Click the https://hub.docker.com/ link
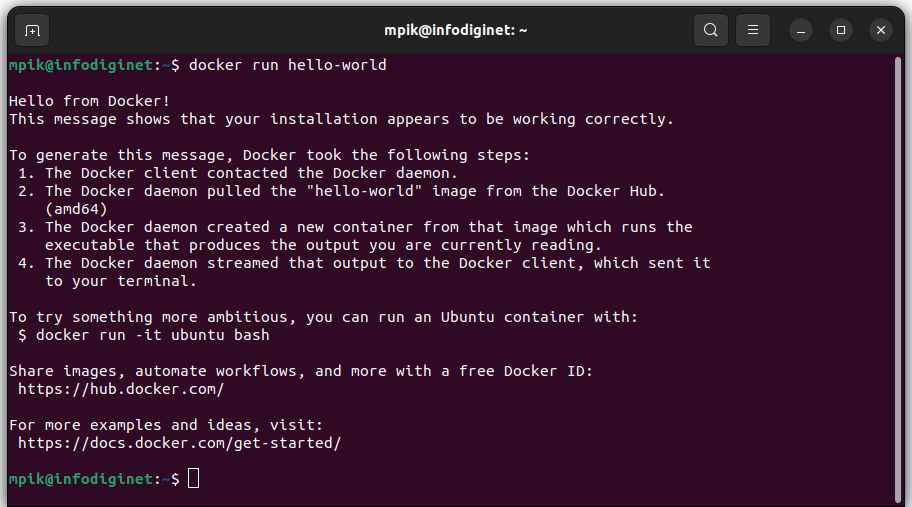 121,389
